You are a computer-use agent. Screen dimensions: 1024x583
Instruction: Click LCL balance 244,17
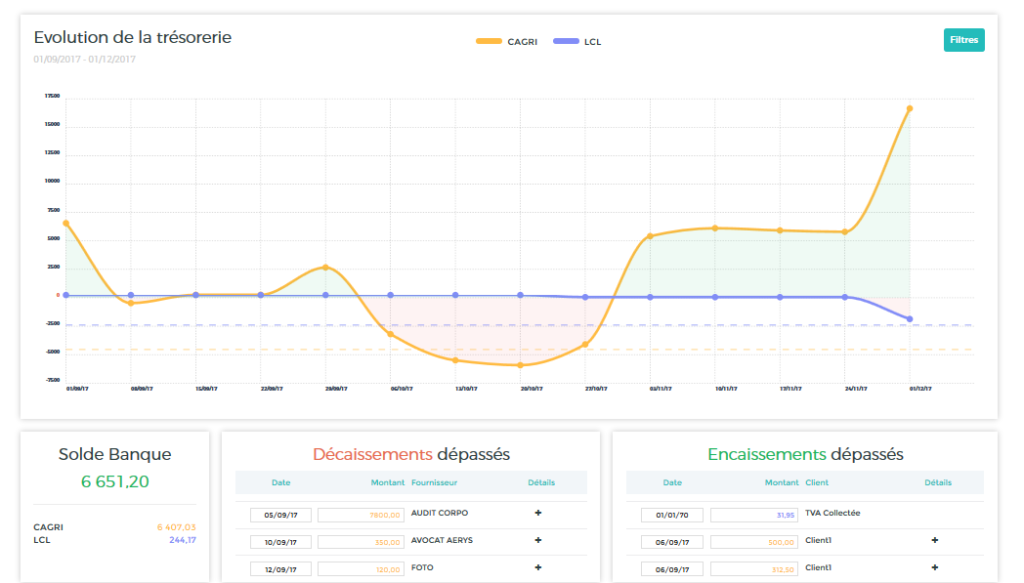coord(182,540)
